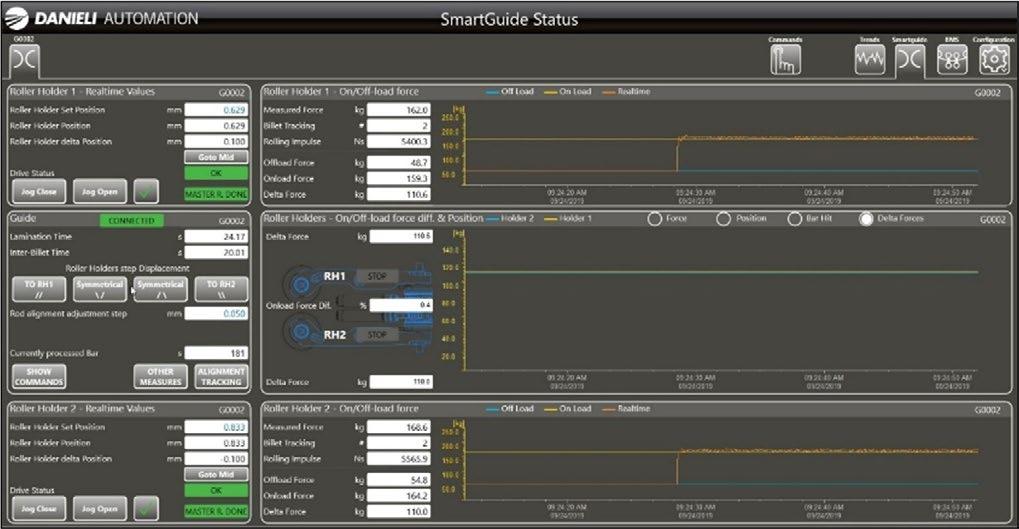Image resolution: width=1019 pixels, height=529 pixels.
Task: Click the OK drive status in Roller Holder 1
Action: (216, 173)
